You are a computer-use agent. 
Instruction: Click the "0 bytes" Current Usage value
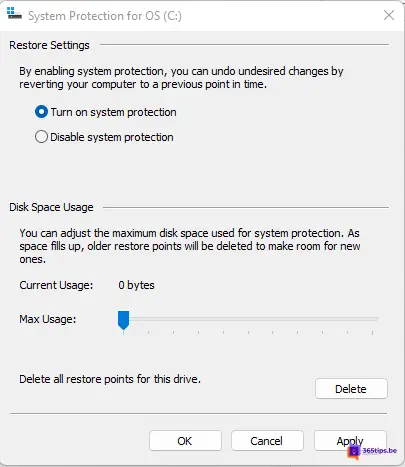[136, 285]
